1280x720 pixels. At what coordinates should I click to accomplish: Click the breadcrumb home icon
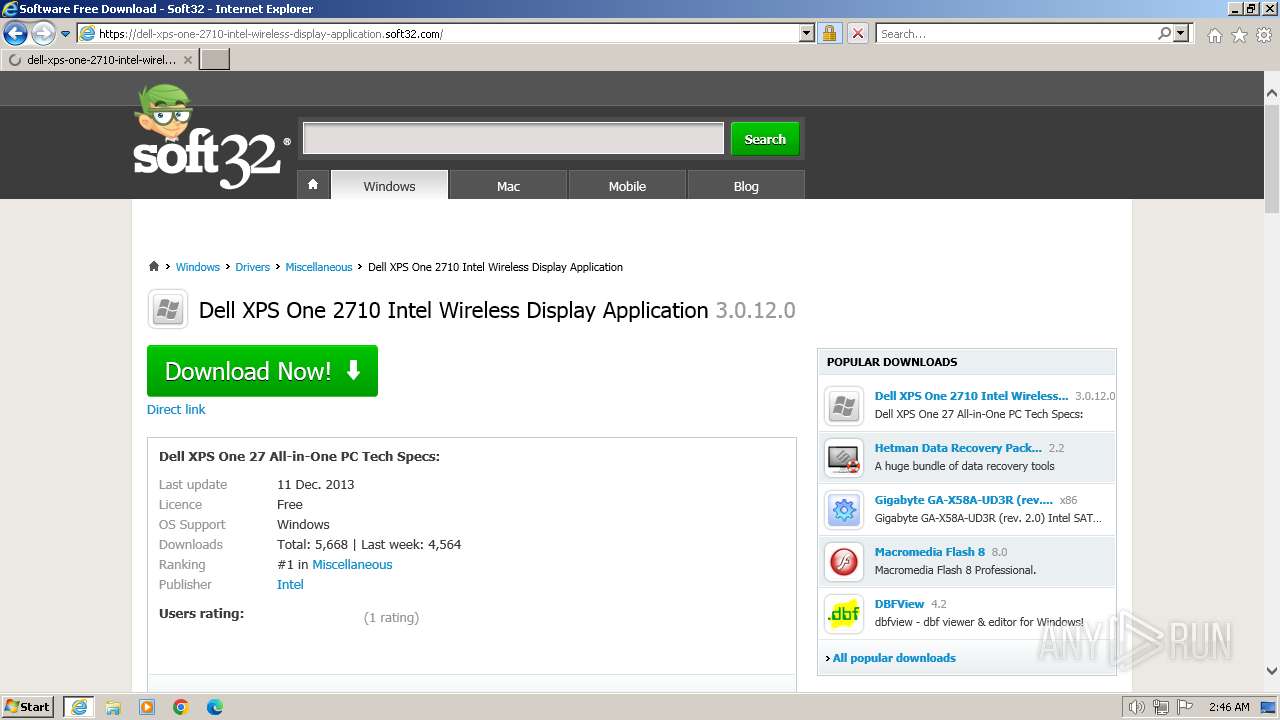(x=154, y=267)
